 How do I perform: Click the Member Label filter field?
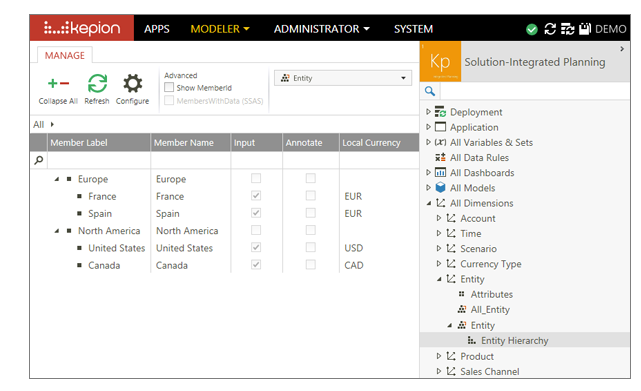tap(99, 160)
